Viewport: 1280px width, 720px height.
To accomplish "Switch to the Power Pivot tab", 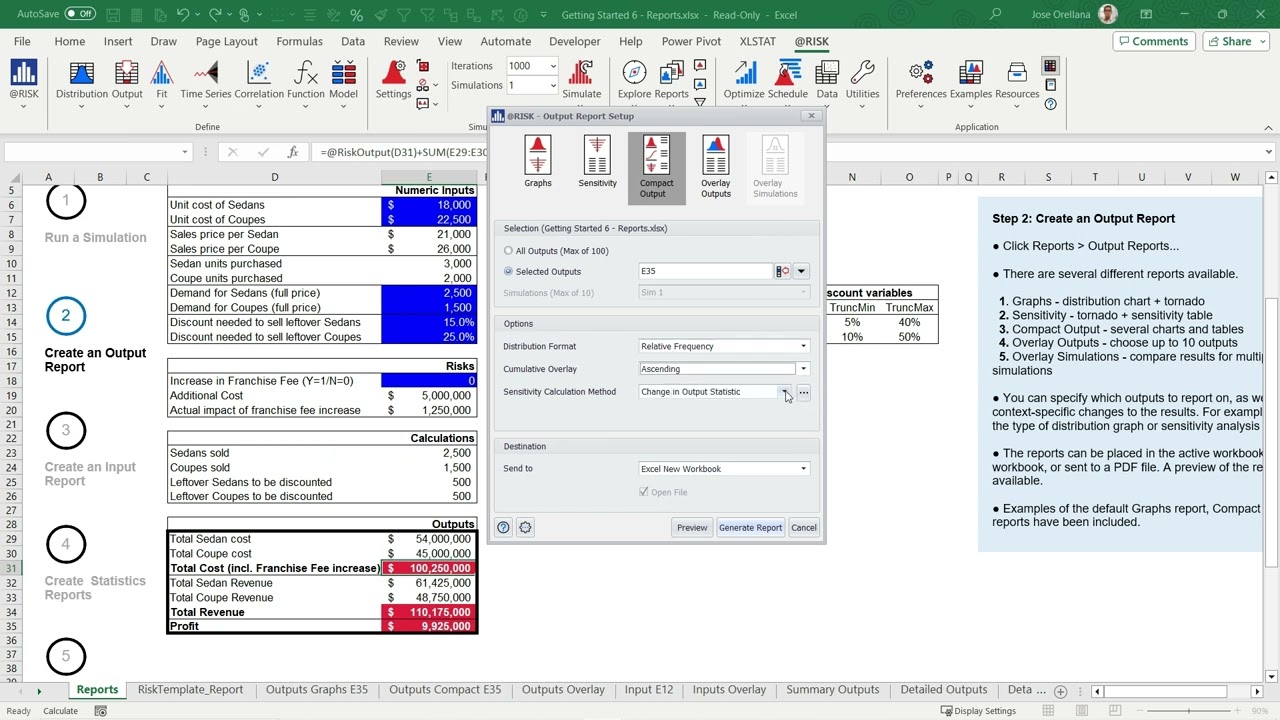I will coord(691,41).
